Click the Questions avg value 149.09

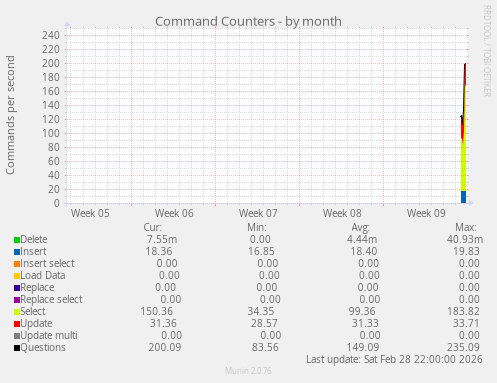[x=363, y=347]
